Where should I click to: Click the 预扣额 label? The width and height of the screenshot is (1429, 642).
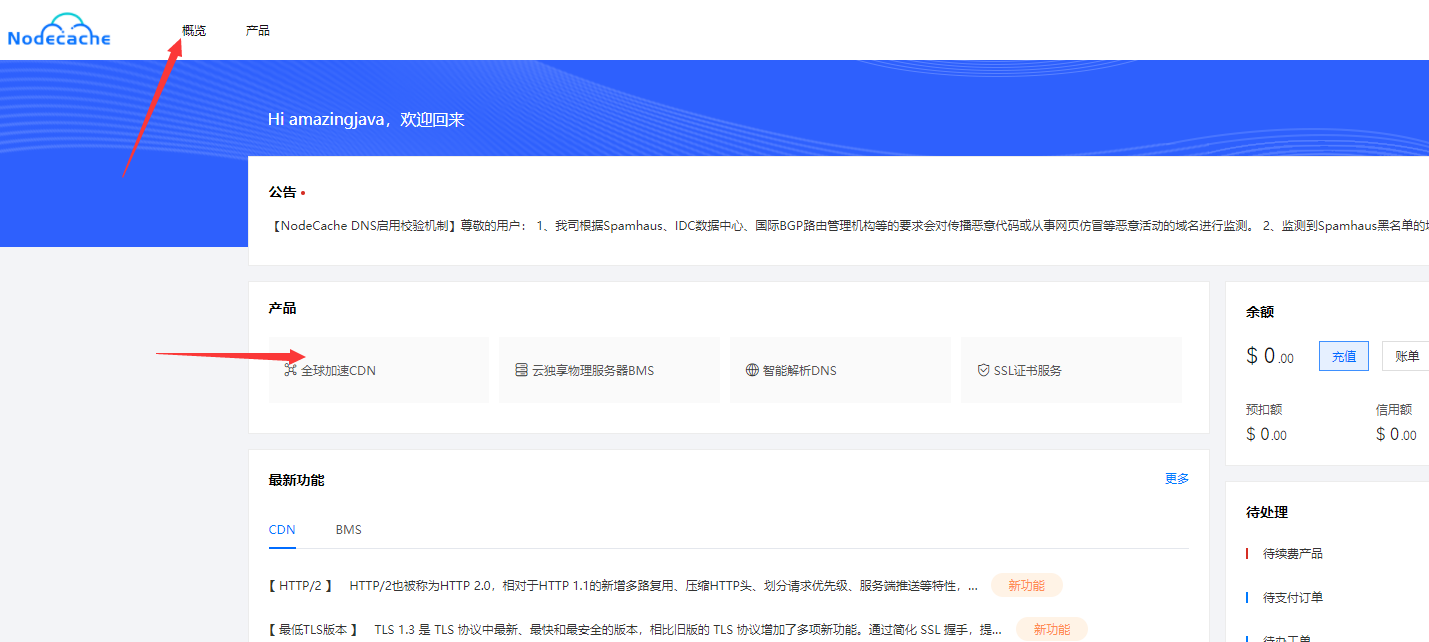point(1264,410)
